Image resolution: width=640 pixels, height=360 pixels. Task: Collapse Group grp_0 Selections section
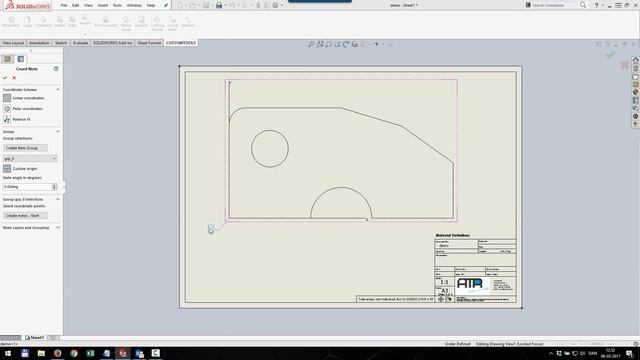(x=58, y=199)
